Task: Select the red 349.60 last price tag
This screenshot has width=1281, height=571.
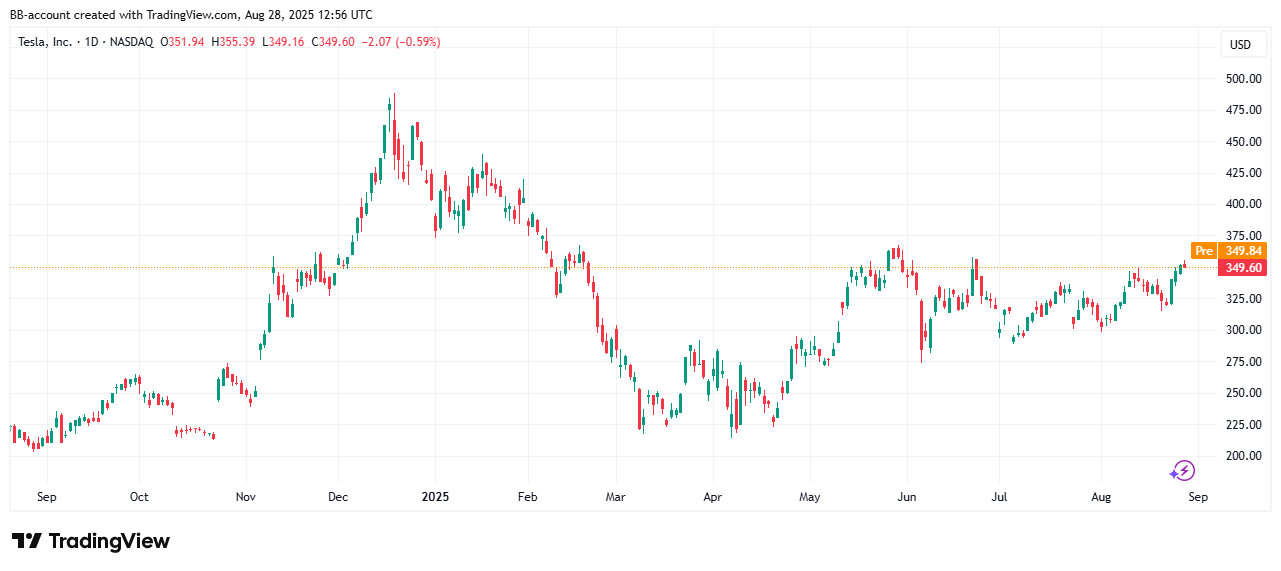Action: [x=1243, y=267]
